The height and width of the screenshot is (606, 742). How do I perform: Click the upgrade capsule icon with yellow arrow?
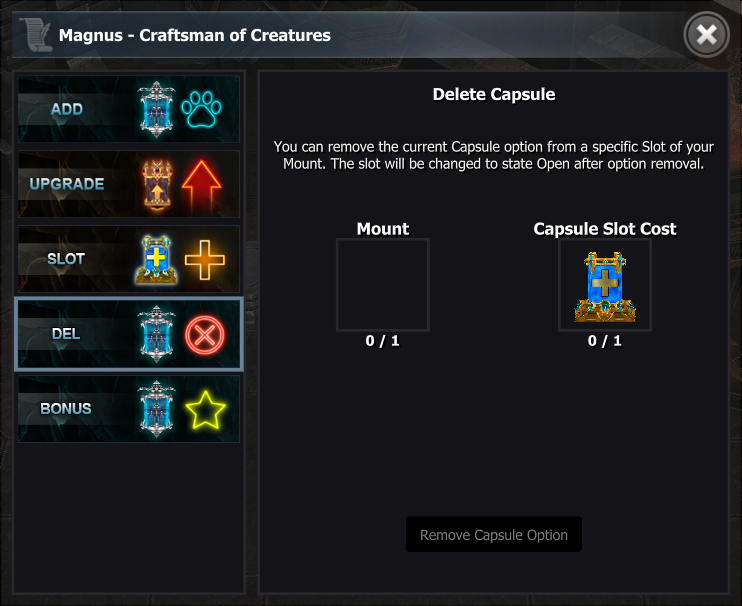(x=156, y=184)
